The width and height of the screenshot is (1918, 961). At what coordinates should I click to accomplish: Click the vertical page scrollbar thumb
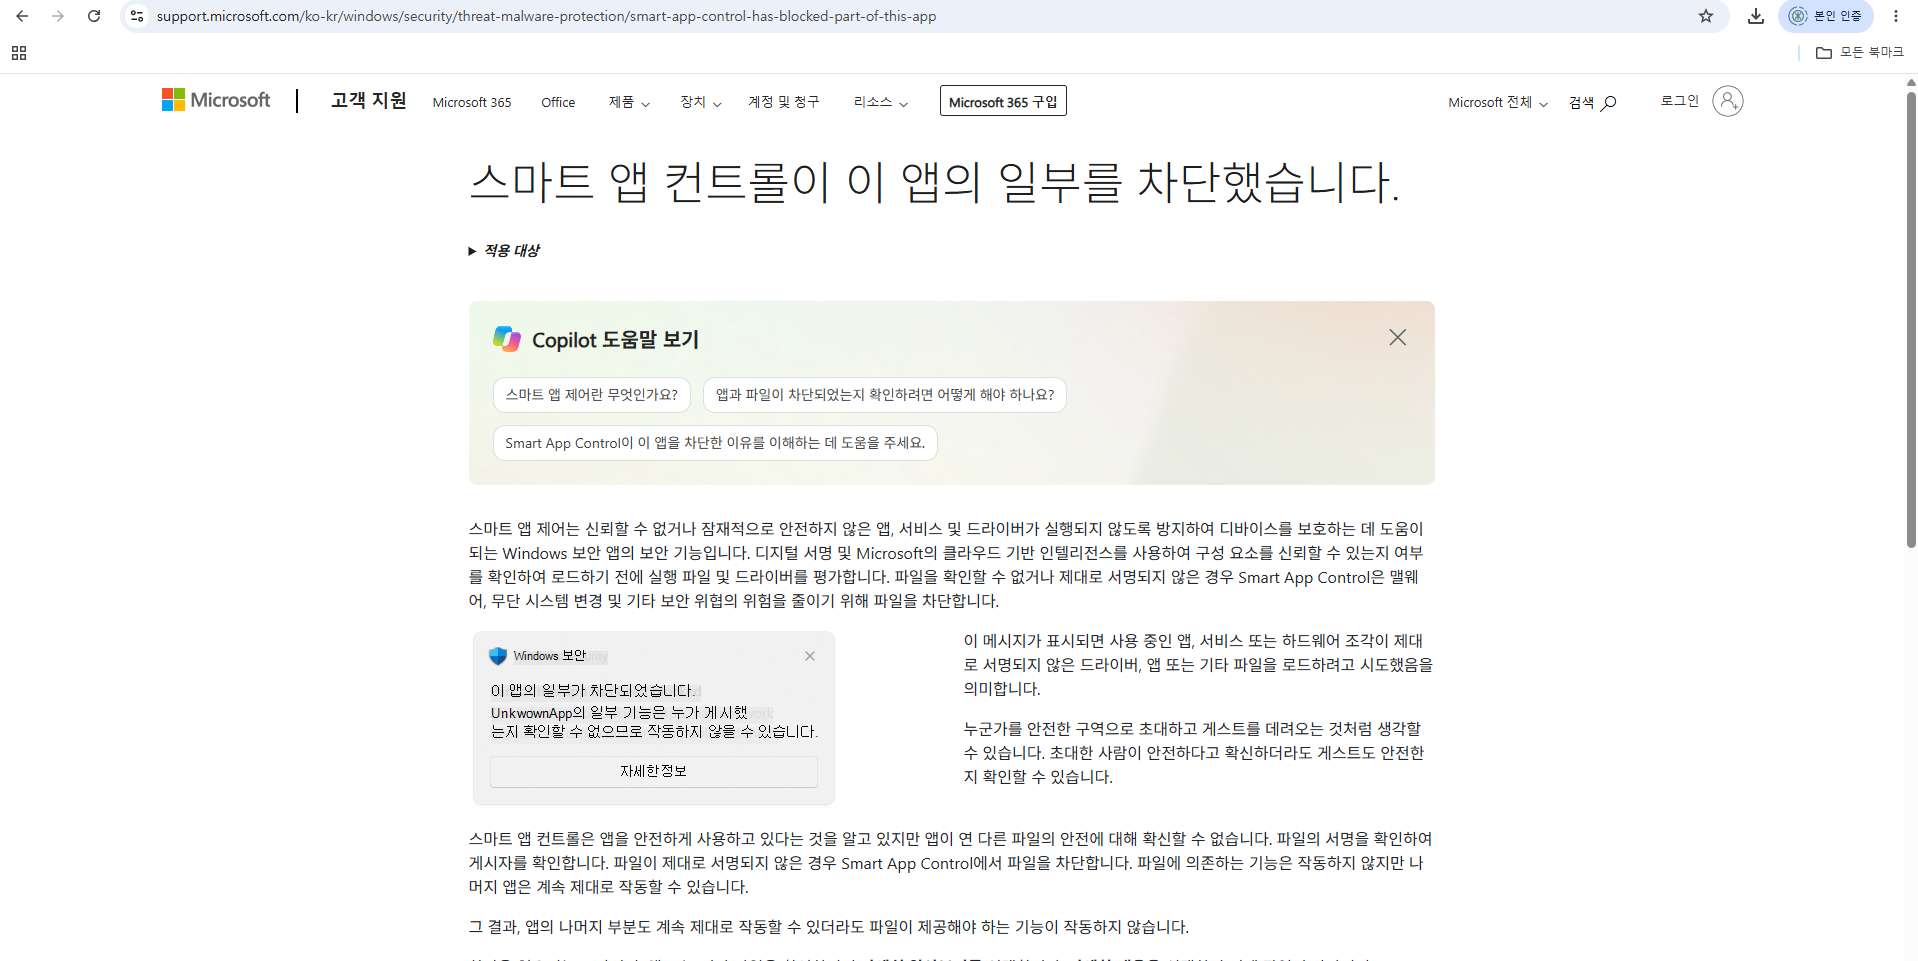[1911, 320]
